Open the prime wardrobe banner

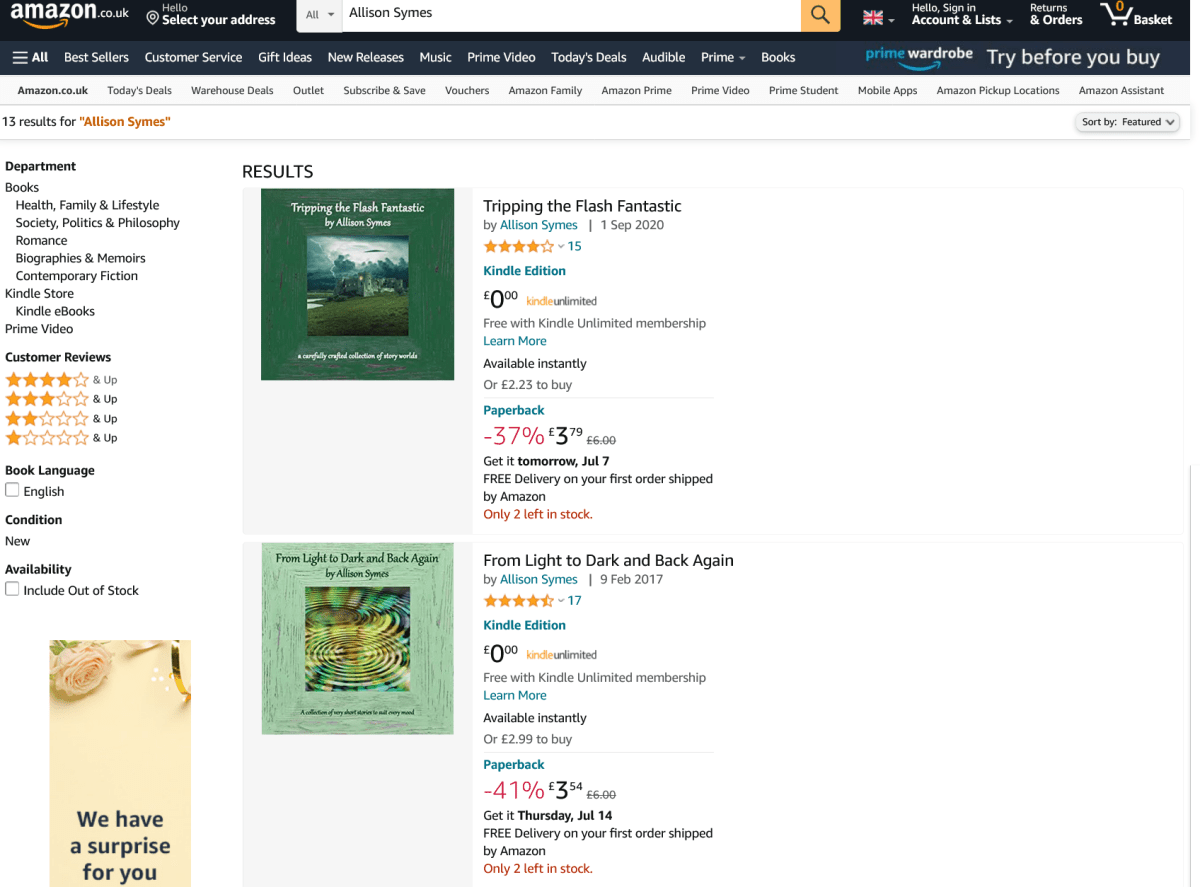pyautogui.click(x=1012, y=57)
